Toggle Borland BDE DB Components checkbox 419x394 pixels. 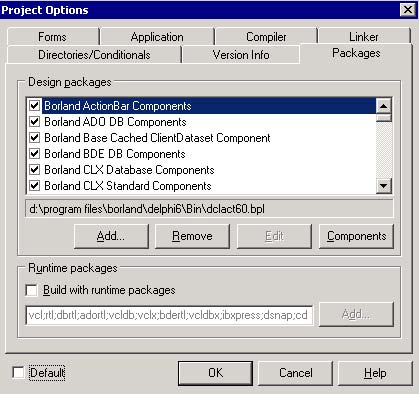click(x=35, y=154)
